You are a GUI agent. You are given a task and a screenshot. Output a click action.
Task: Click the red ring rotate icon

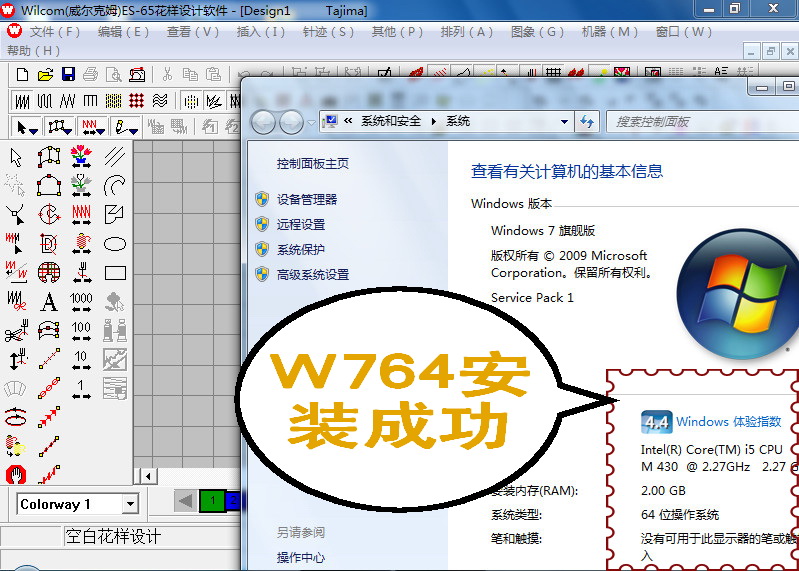click(16, 417)
